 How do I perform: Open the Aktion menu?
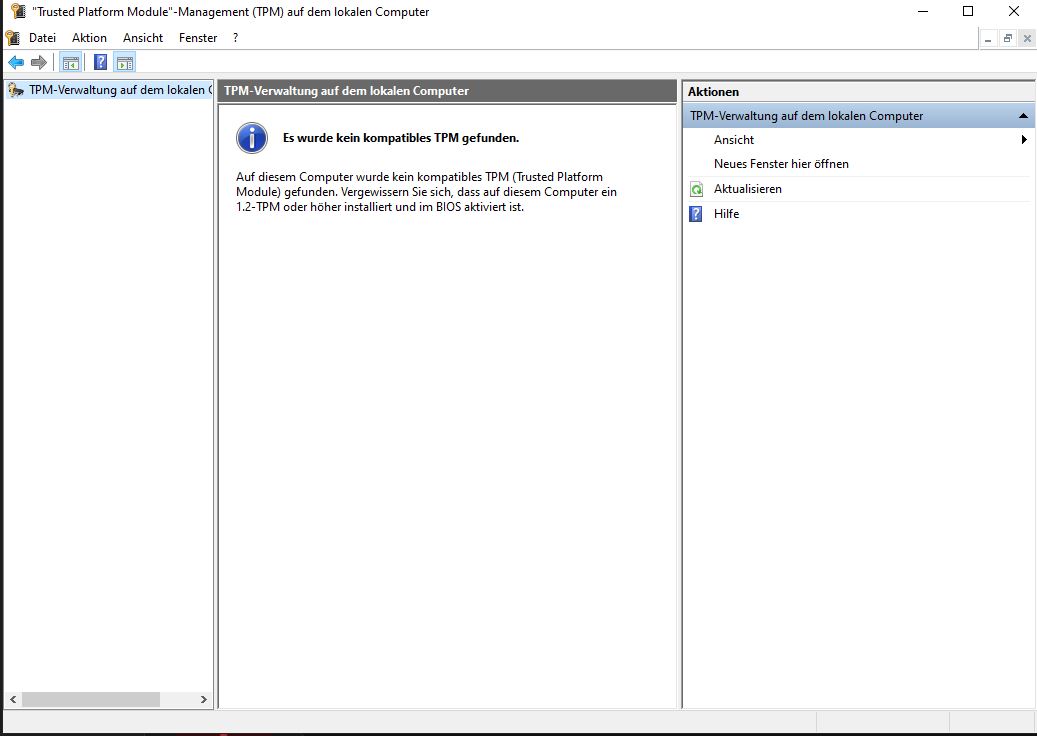tap(89, 38)
